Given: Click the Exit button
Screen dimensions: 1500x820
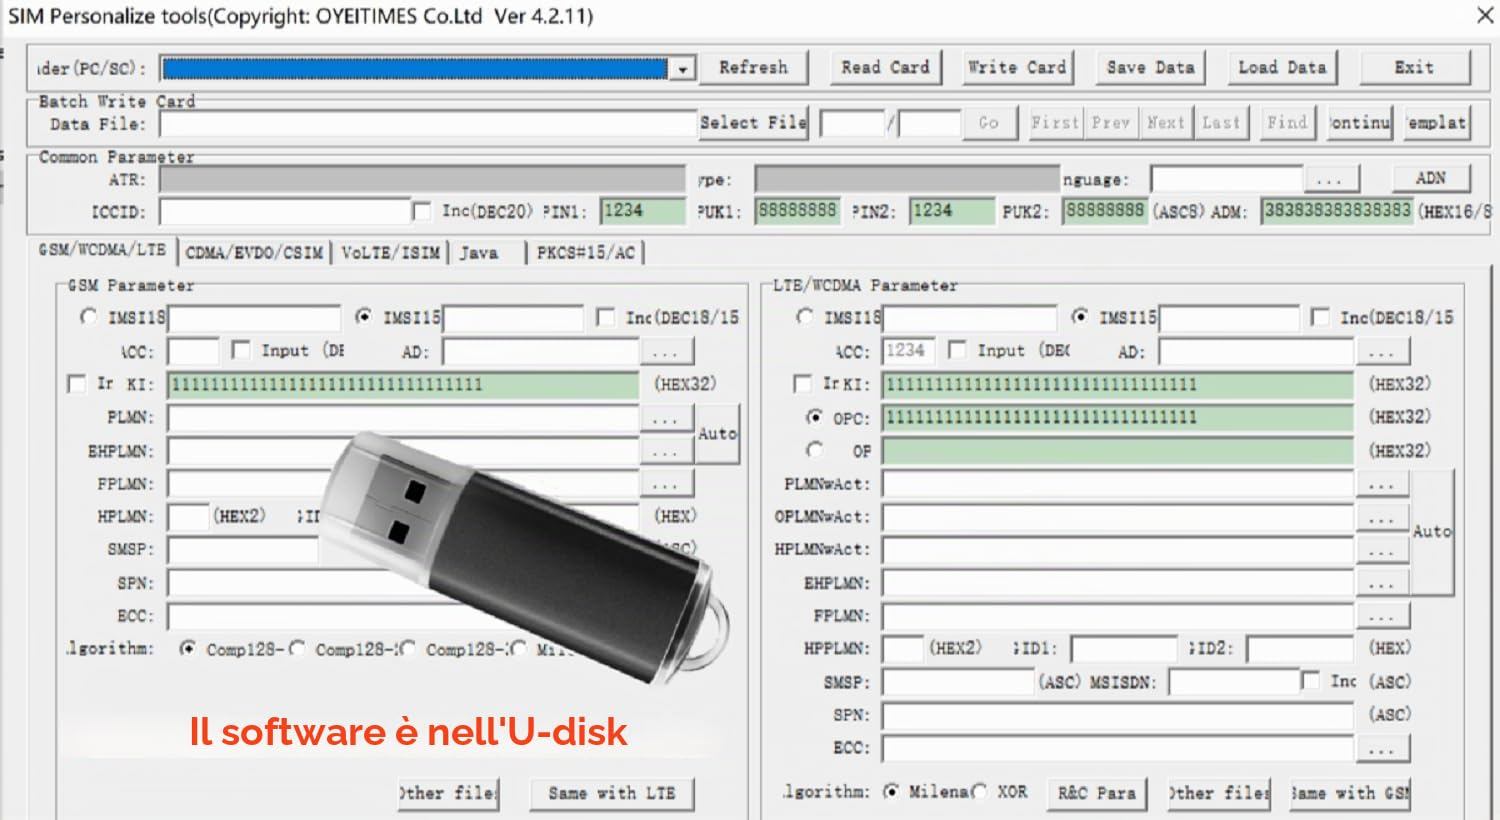Looking at the screenshot, I should point(1414,67).
